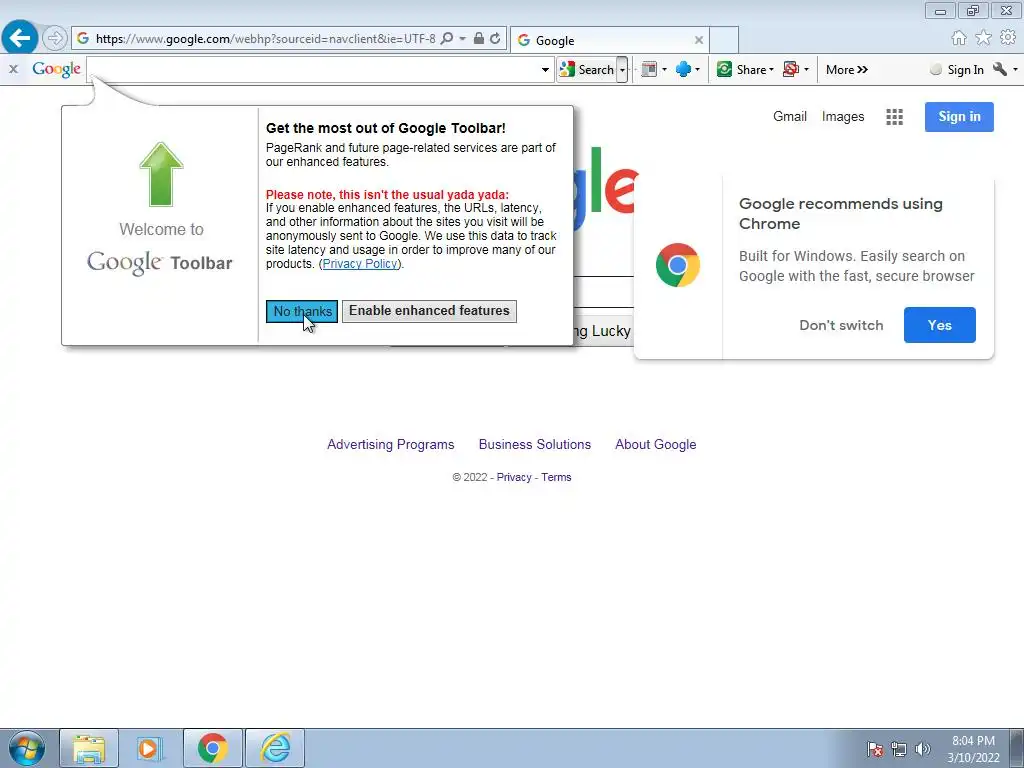Click the page URL text in address bar
This screenshot has width=1024, height=768.
point(265,39)
